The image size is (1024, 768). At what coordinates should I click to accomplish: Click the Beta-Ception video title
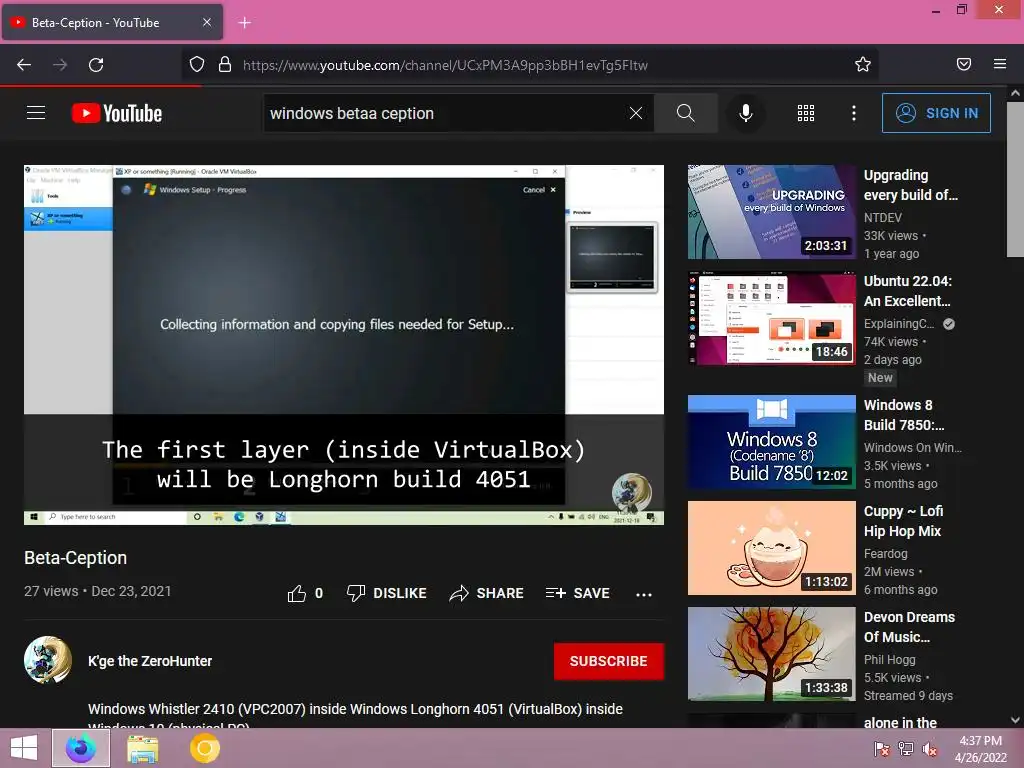[x=76, y=558]
